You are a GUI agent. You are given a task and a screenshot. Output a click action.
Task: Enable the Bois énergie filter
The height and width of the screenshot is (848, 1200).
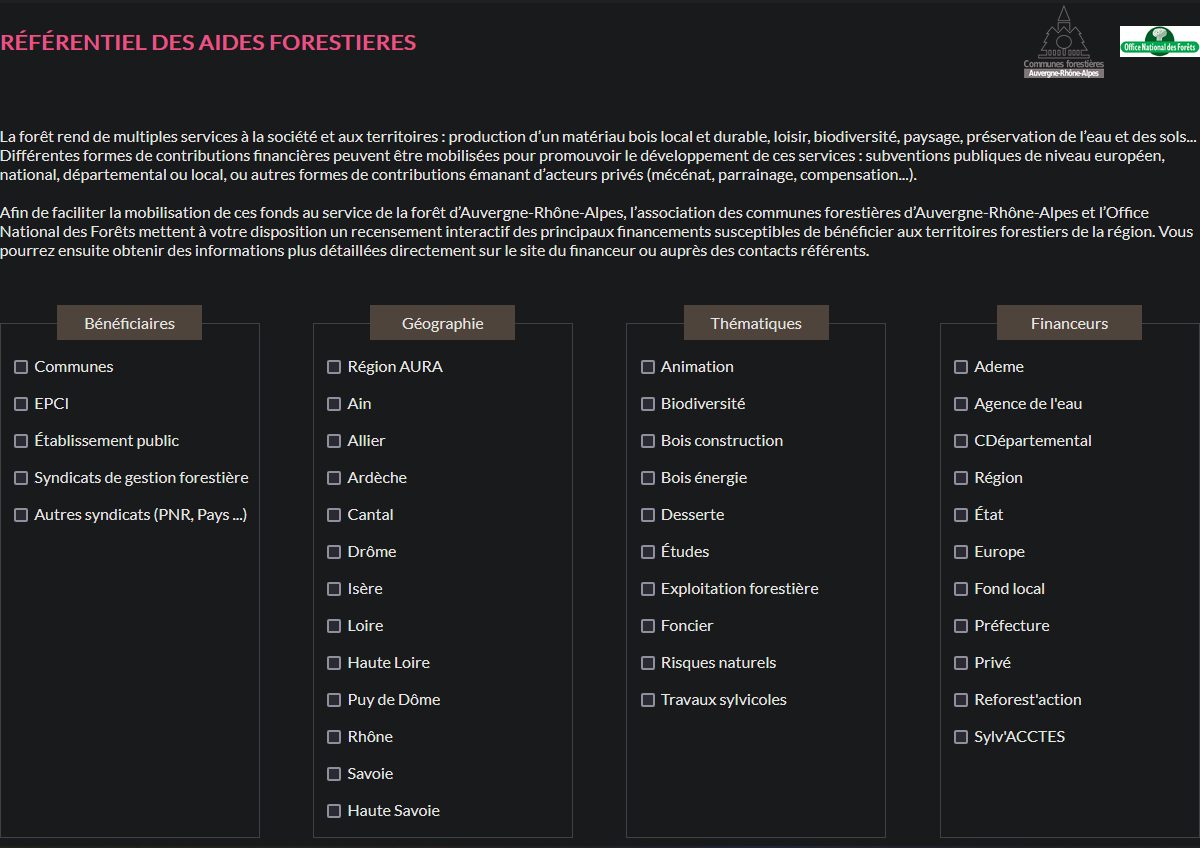click(648, 478)
